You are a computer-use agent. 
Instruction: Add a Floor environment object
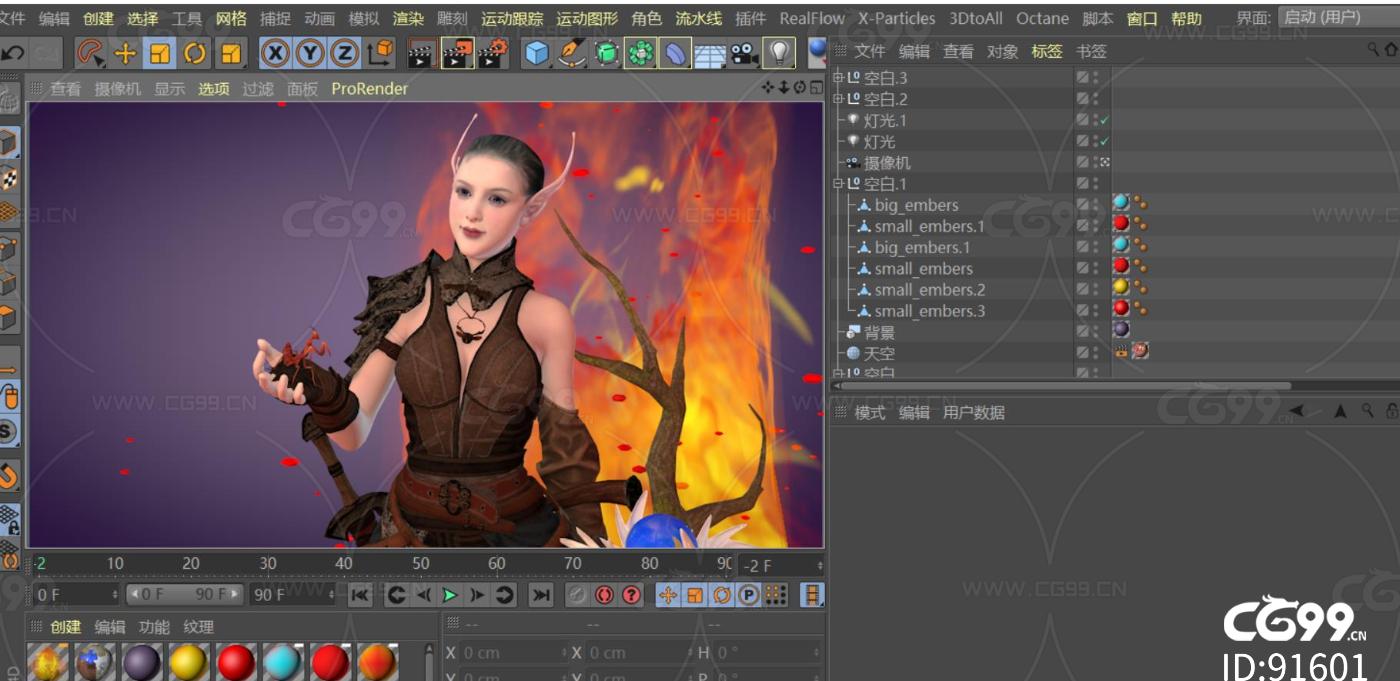coord(709,55)
